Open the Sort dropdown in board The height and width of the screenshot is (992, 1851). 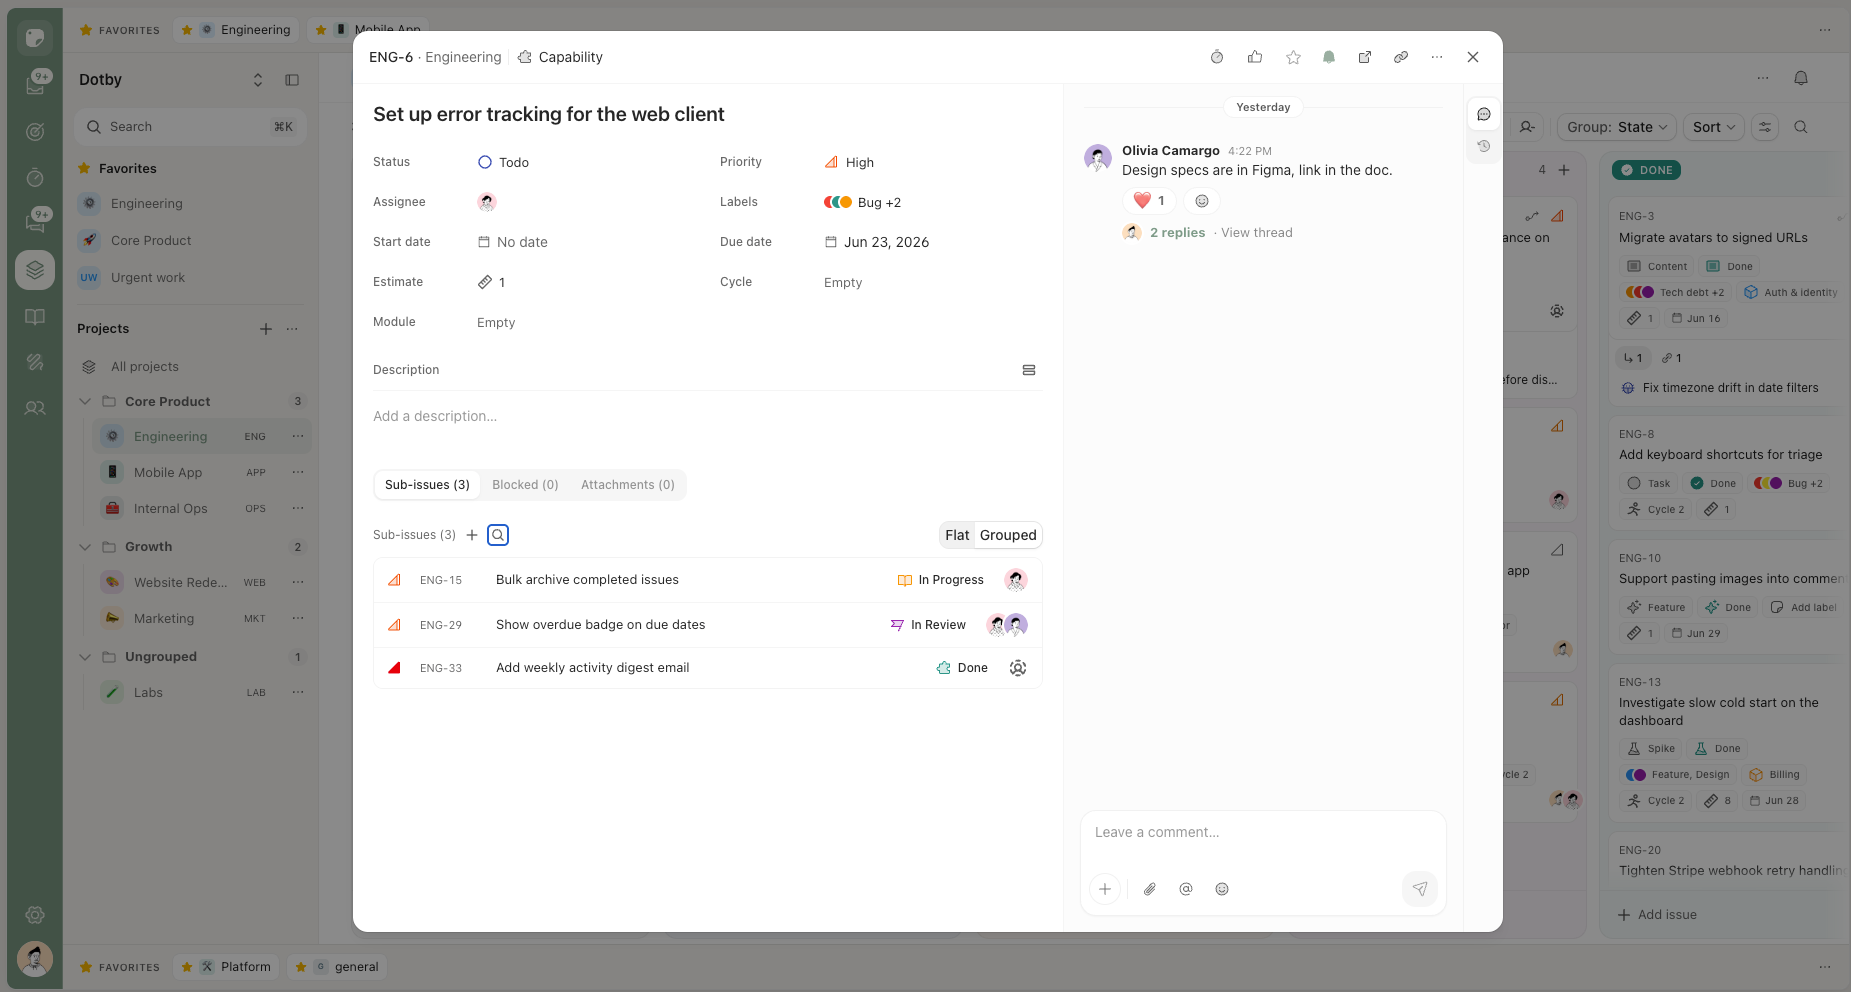tap(1714, 127)
